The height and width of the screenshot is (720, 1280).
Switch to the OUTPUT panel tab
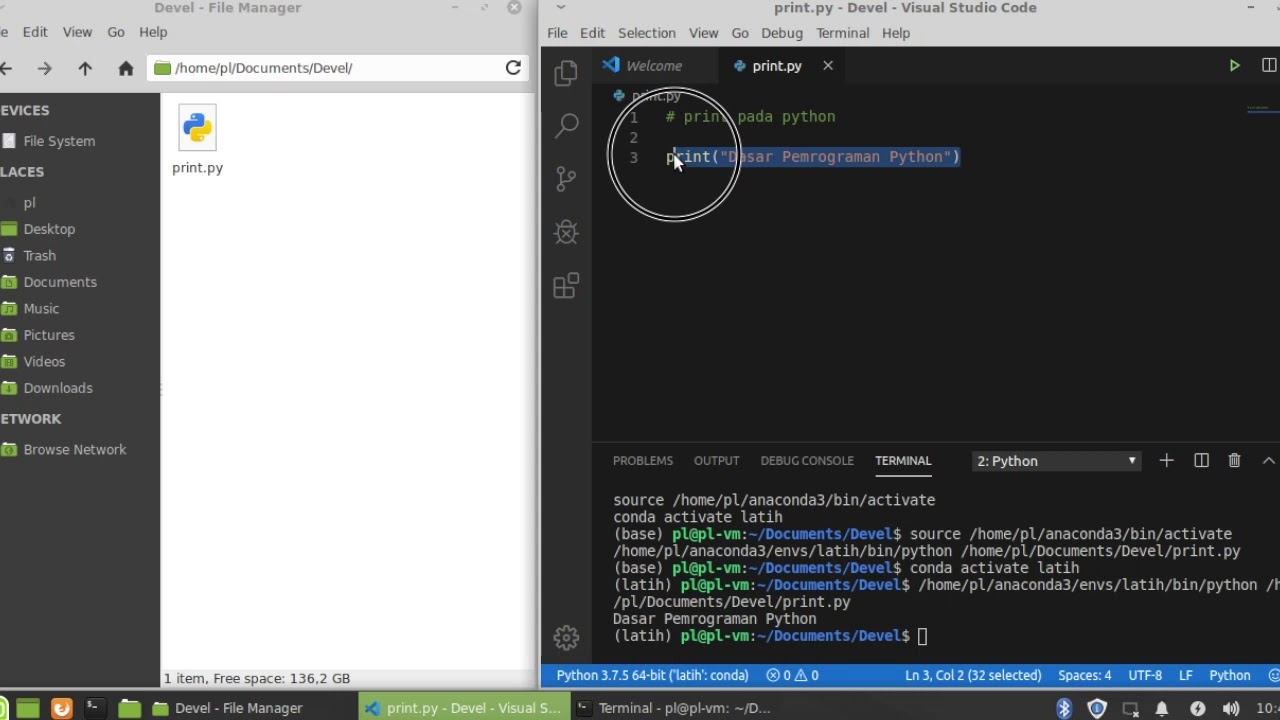click(x=717, y=461)
